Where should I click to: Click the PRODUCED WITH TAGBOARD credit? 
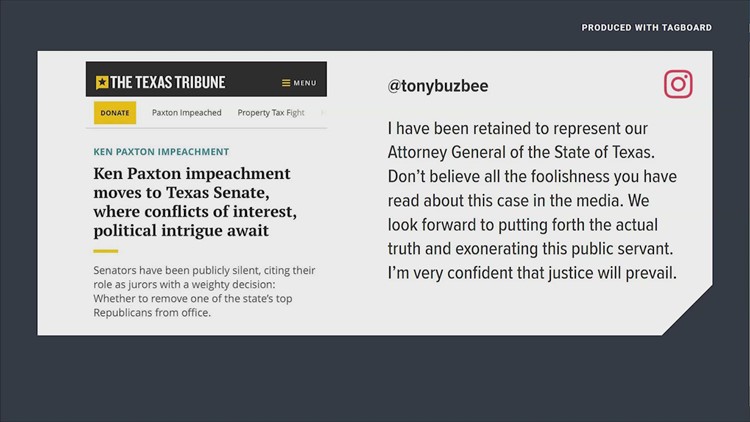pyautogui.click(x=646, y=28)
